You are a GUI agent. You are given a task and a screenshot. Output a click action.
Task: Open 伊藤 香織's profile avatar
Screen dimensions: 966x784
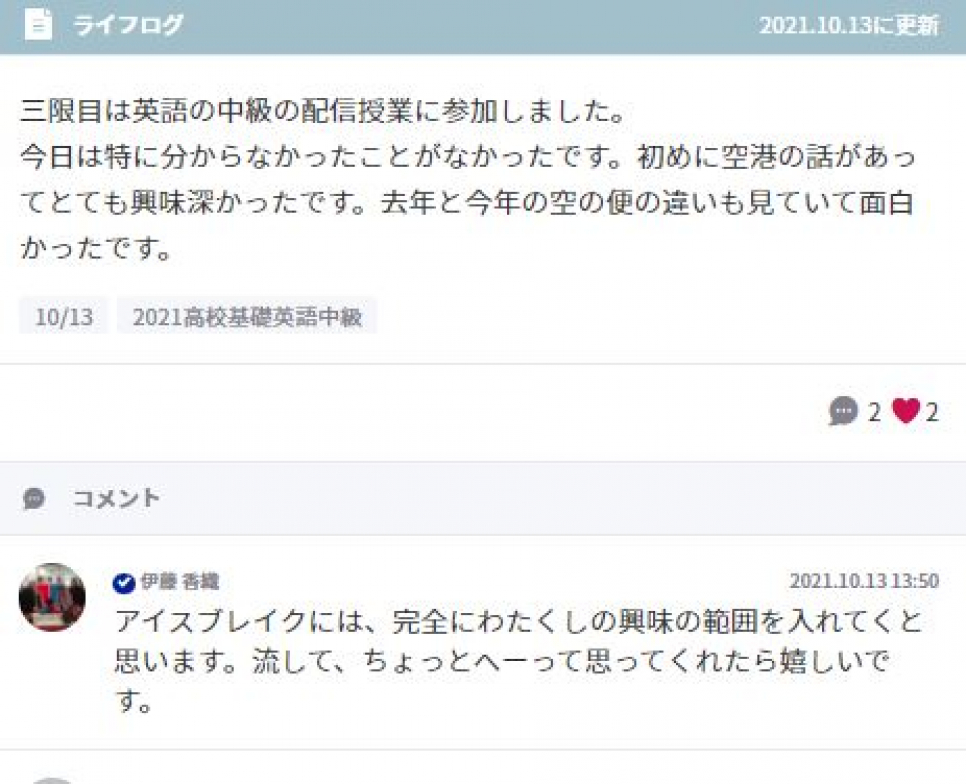[52, 597]
